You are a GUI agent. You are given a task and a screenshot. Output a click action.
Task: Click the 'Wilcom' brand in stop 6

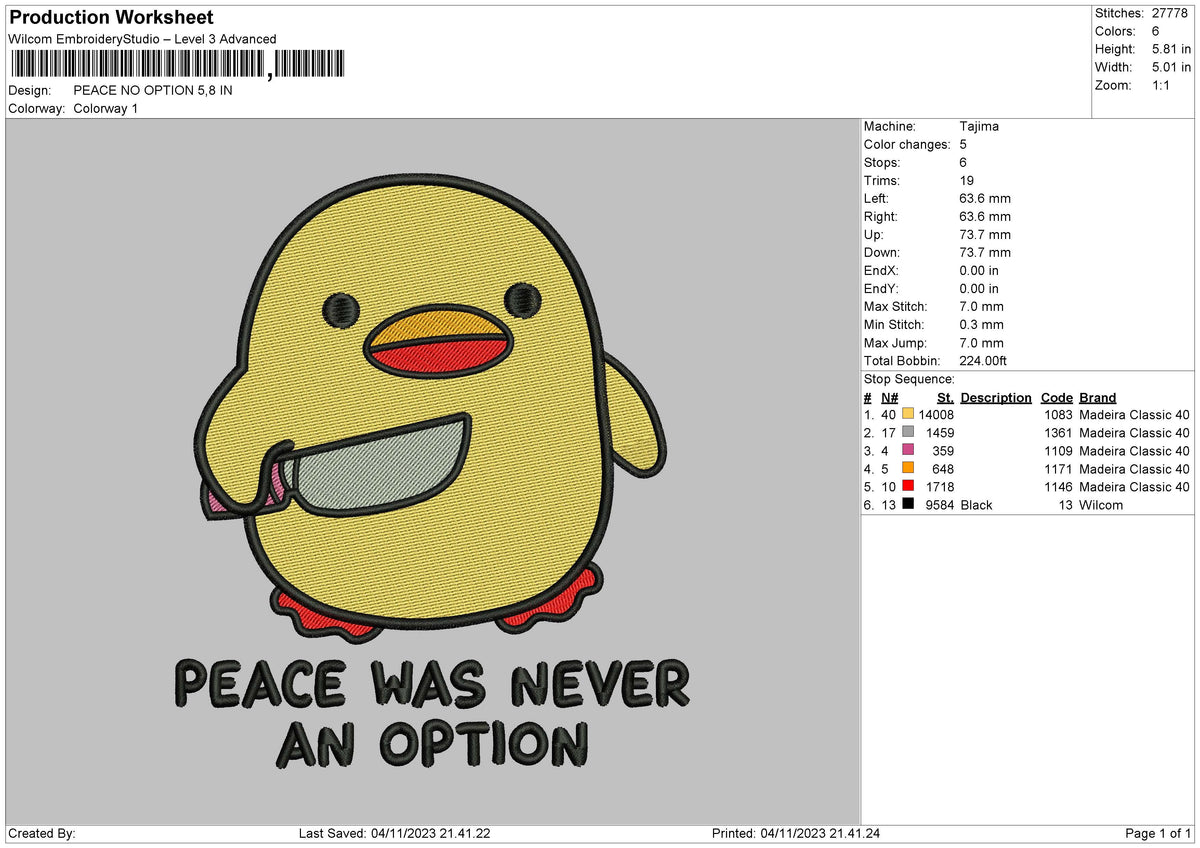[1101, 505]
